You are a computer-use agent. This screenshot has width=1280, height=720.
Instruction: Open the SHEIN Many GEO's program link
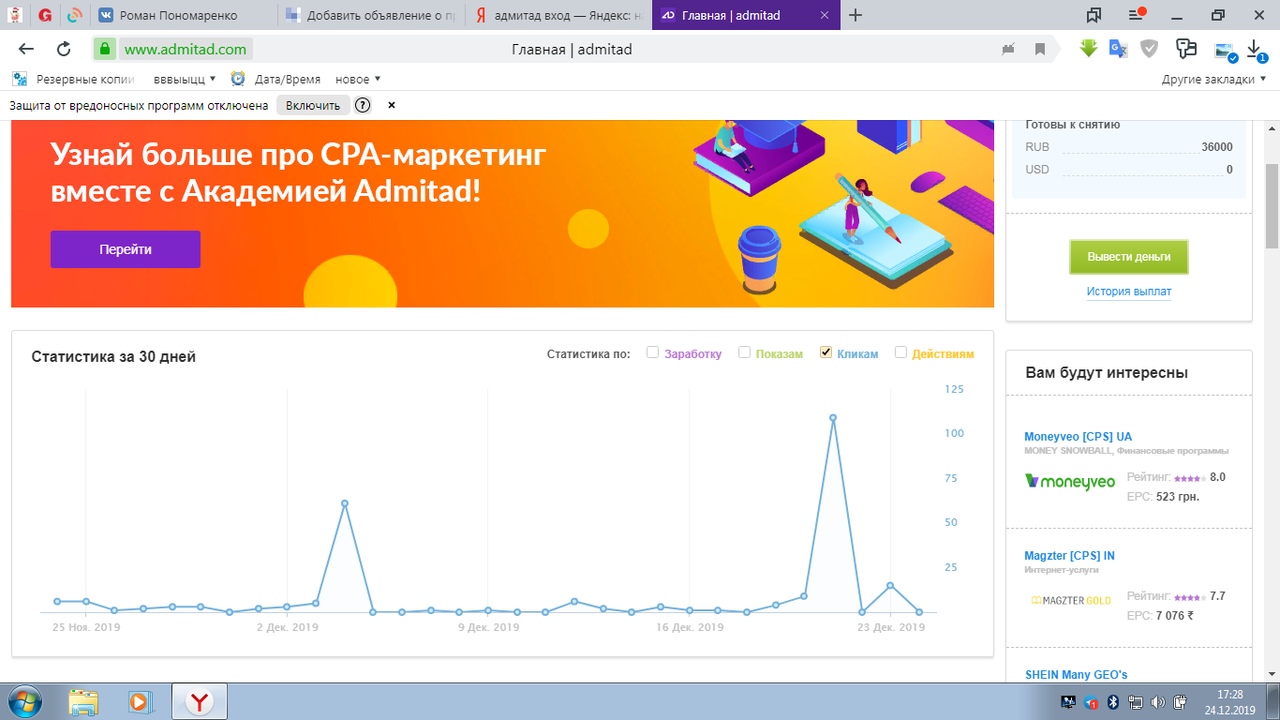(1076, 675)
